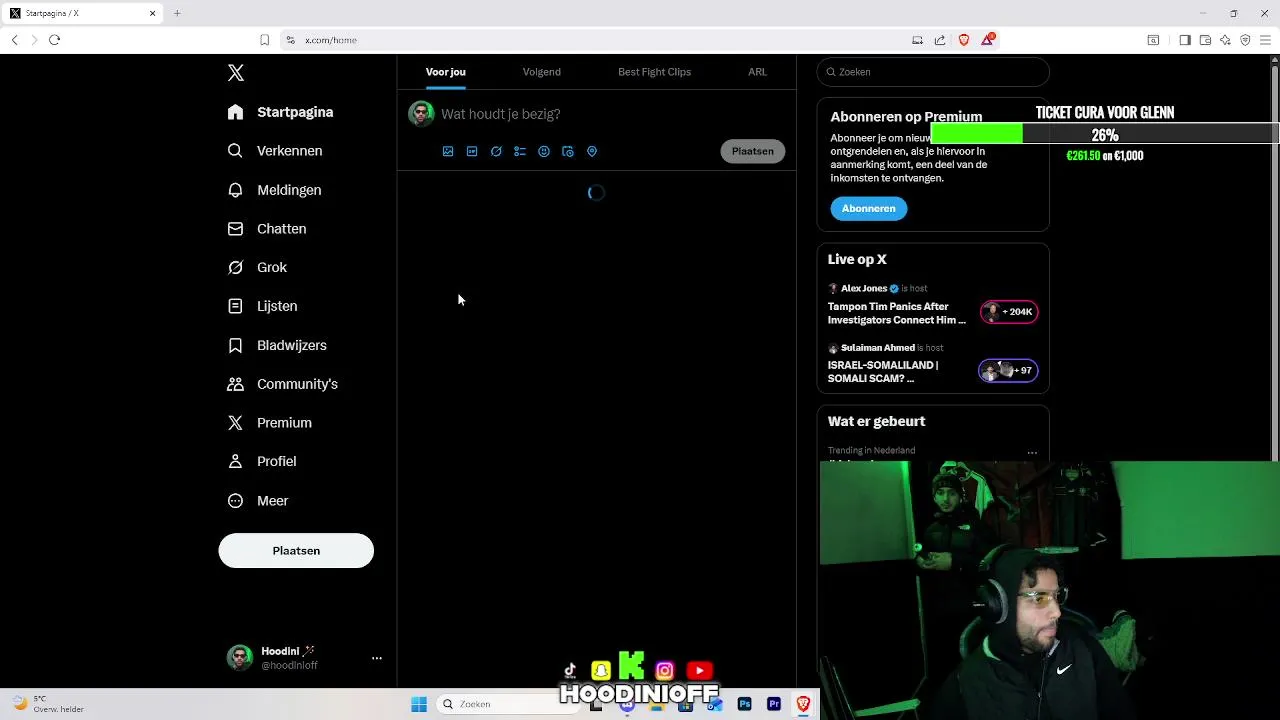
Task: Click the grey Plaatsen button in composer
Action: coord(752,151)
